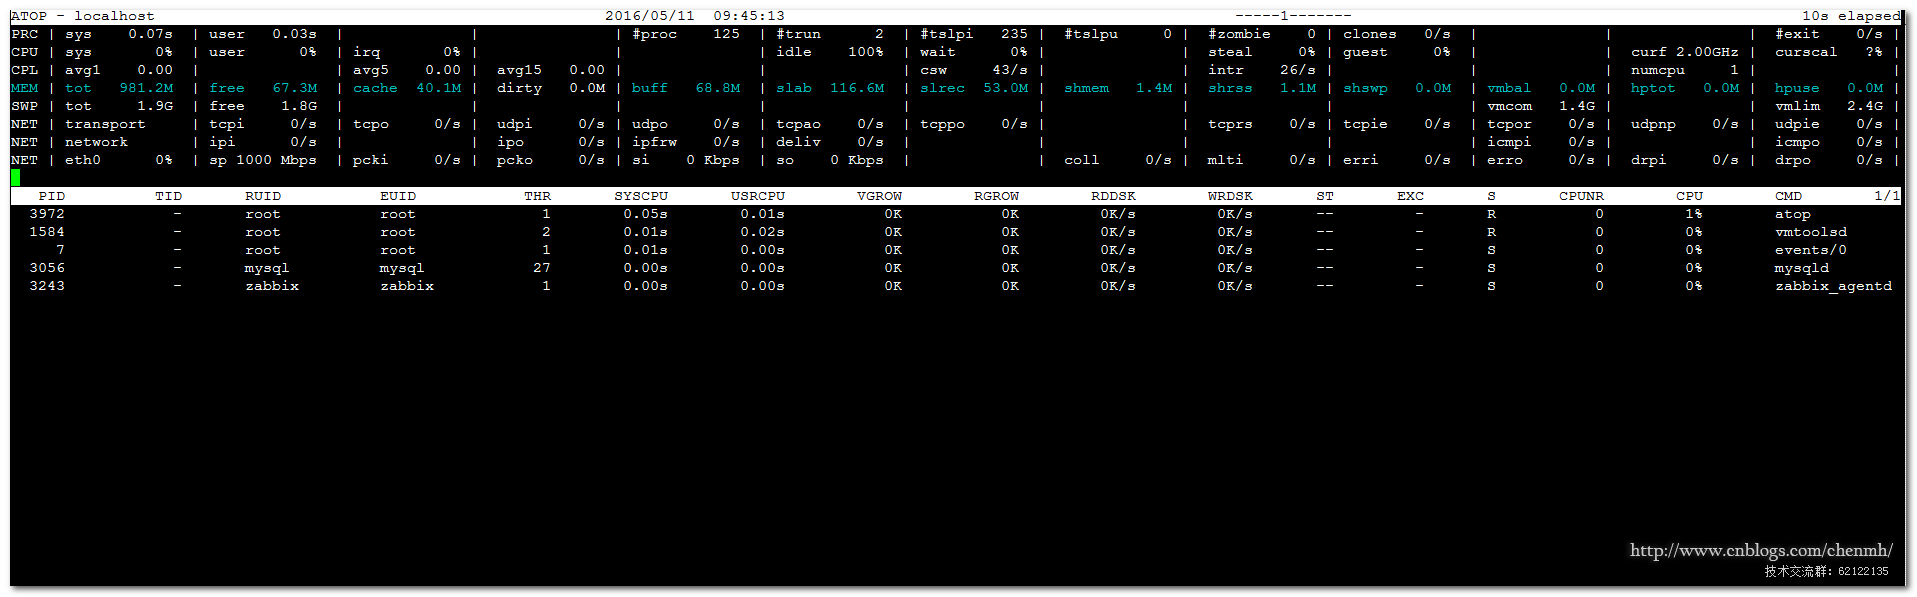Image resolution: width=1917 pixels, height=597 pixels.
Task: Click the slab value 116.6M
Action: point(857,88)
